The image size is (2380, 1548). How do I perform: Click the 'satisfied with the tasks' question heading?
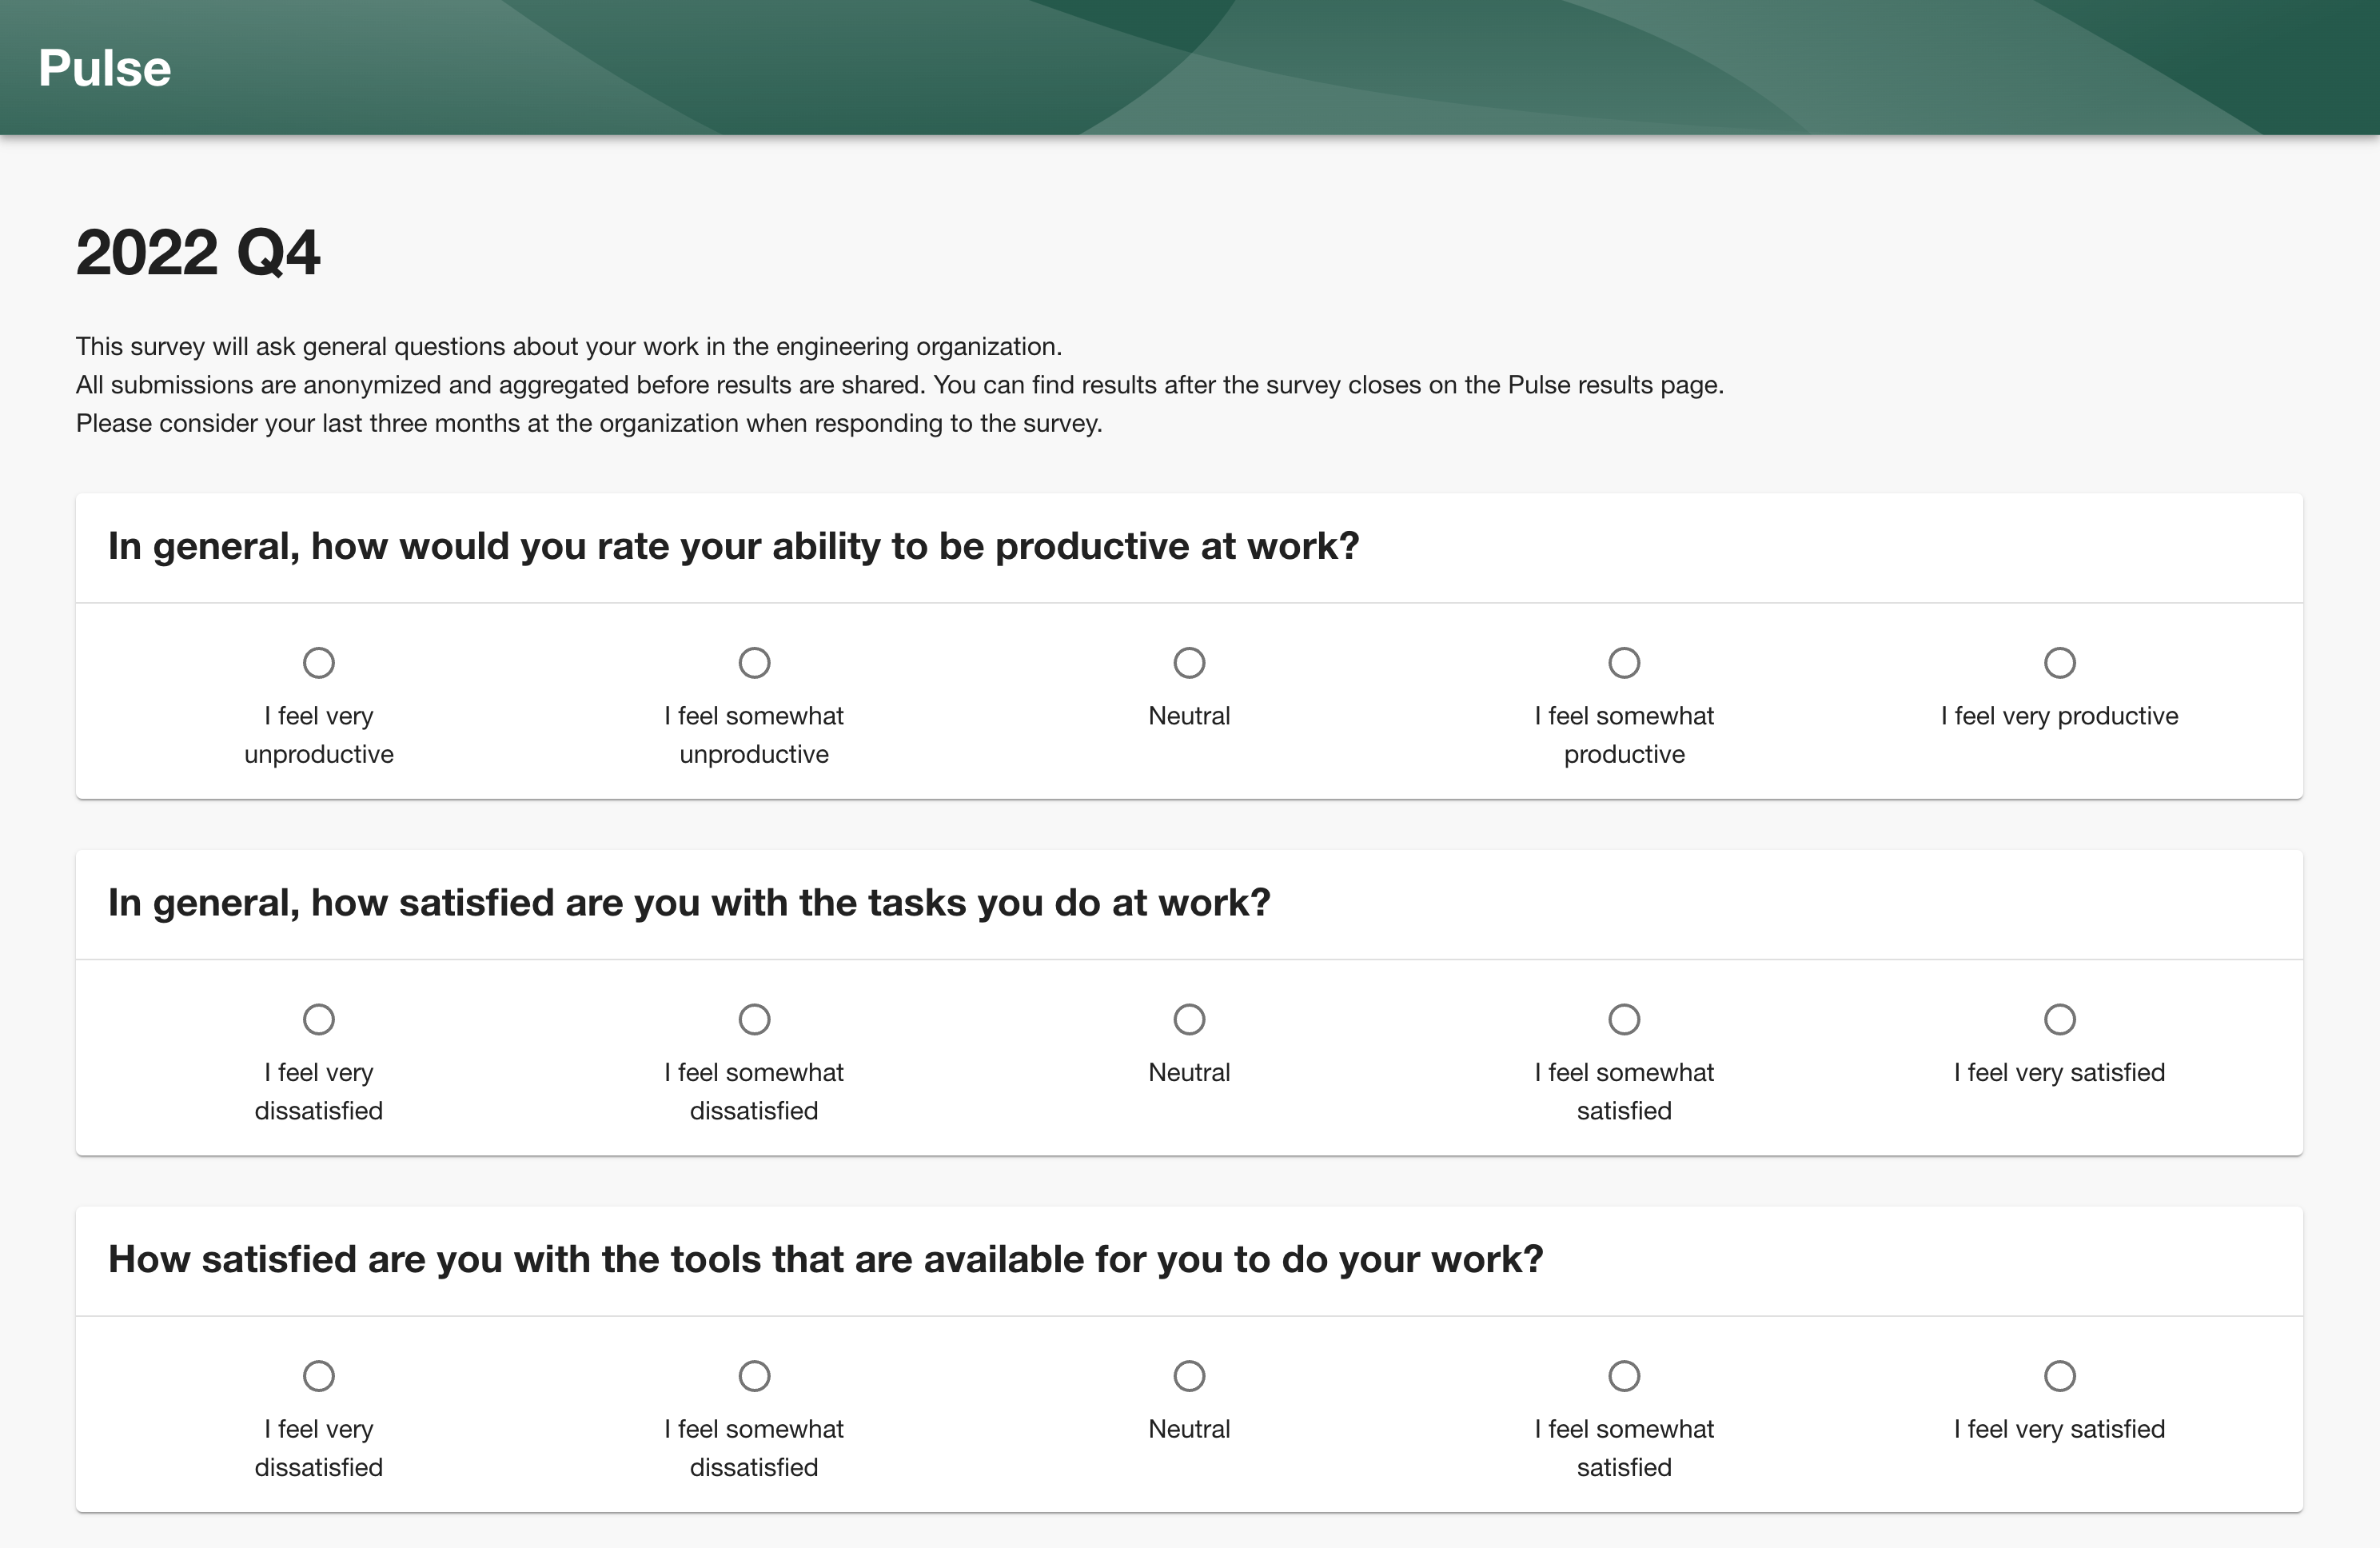pos(689,902)
